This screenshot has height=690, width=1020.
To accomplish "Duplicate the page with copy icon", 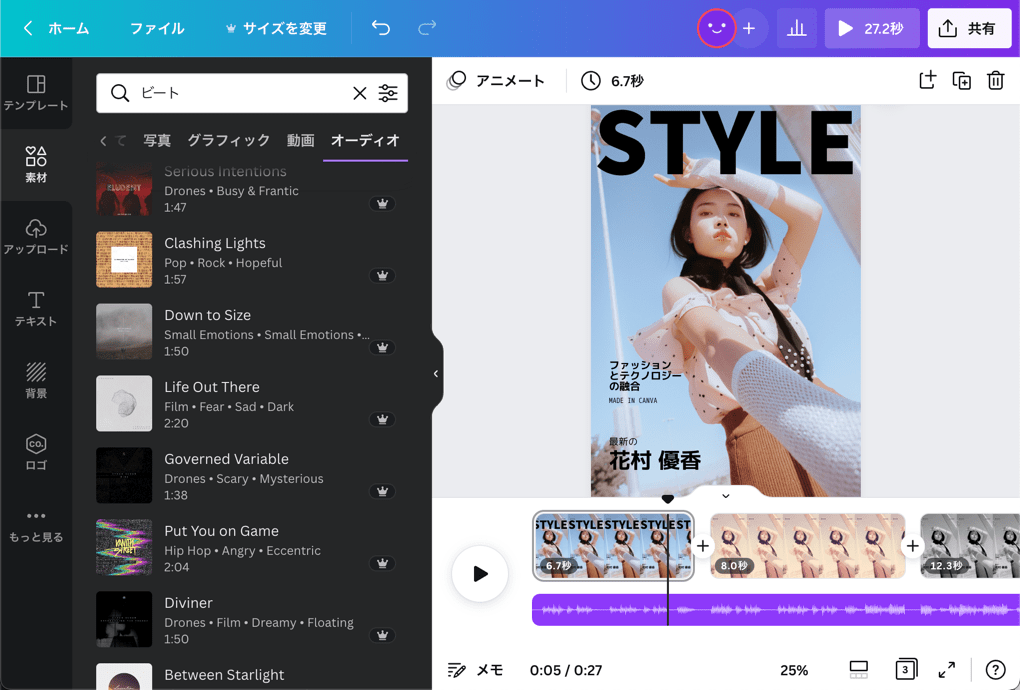I will click(961, 81).
